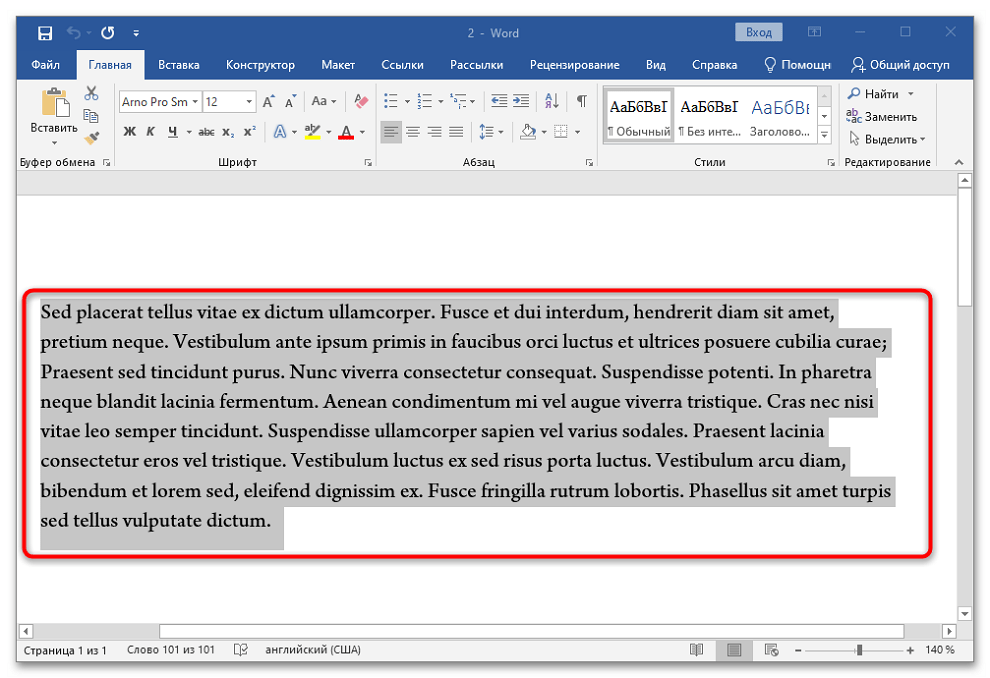
Task: Cut selection with the scissors icon
Action: (92, 93)
